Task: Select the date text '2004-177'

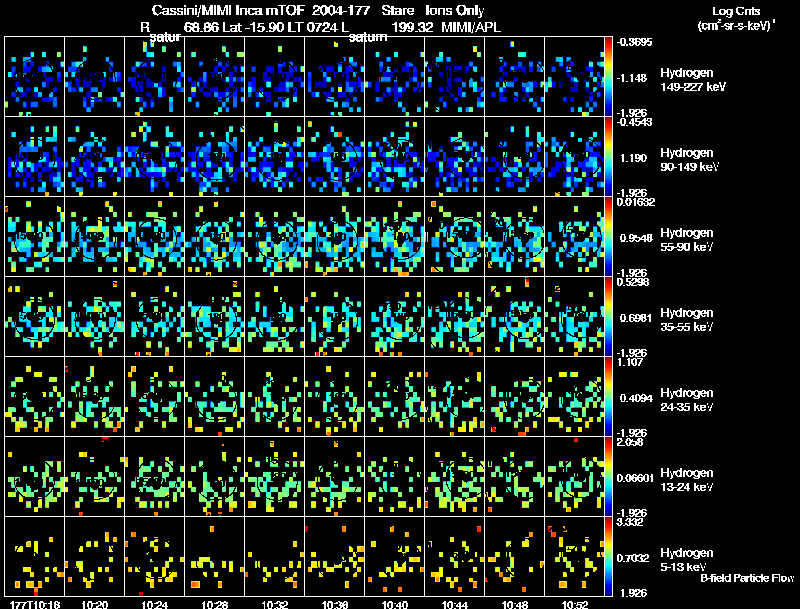Action: [341, 10]
